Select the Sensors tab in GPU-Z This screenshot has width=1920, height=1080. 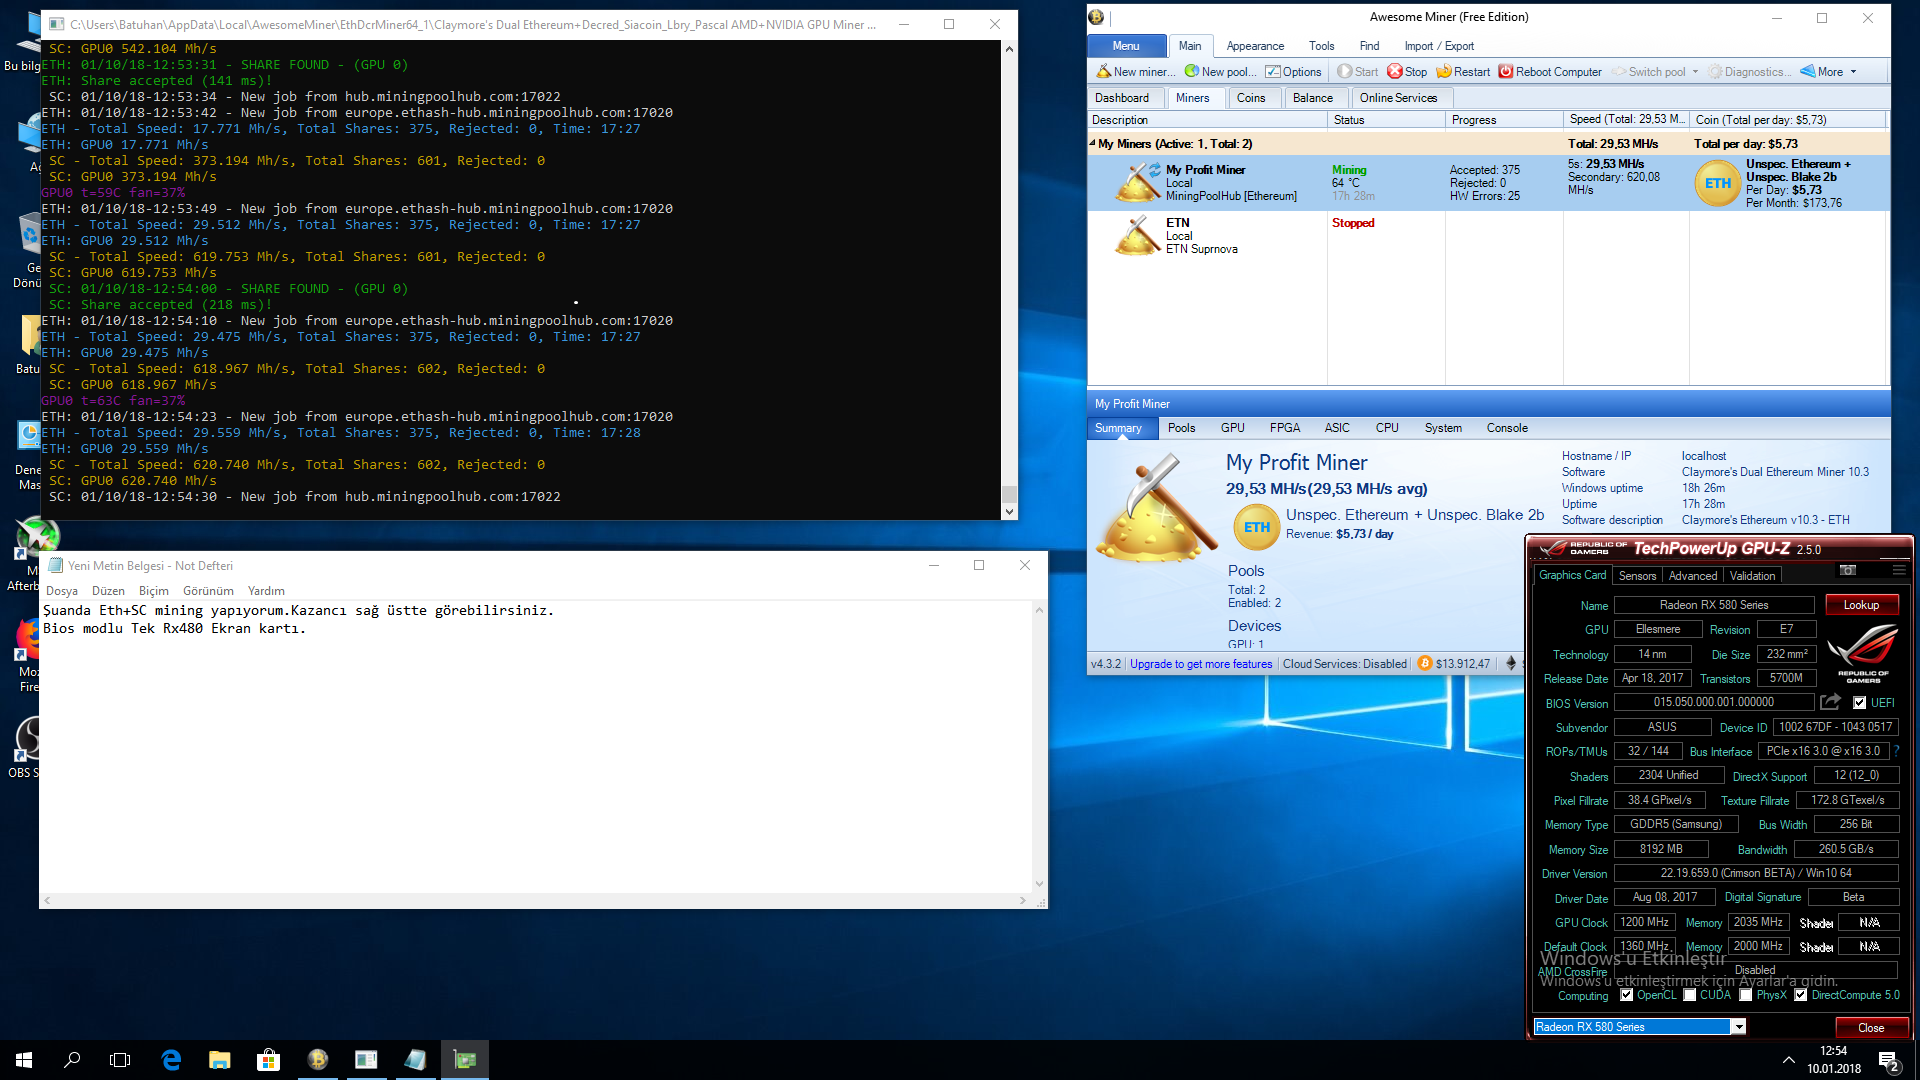(1638, 575)
